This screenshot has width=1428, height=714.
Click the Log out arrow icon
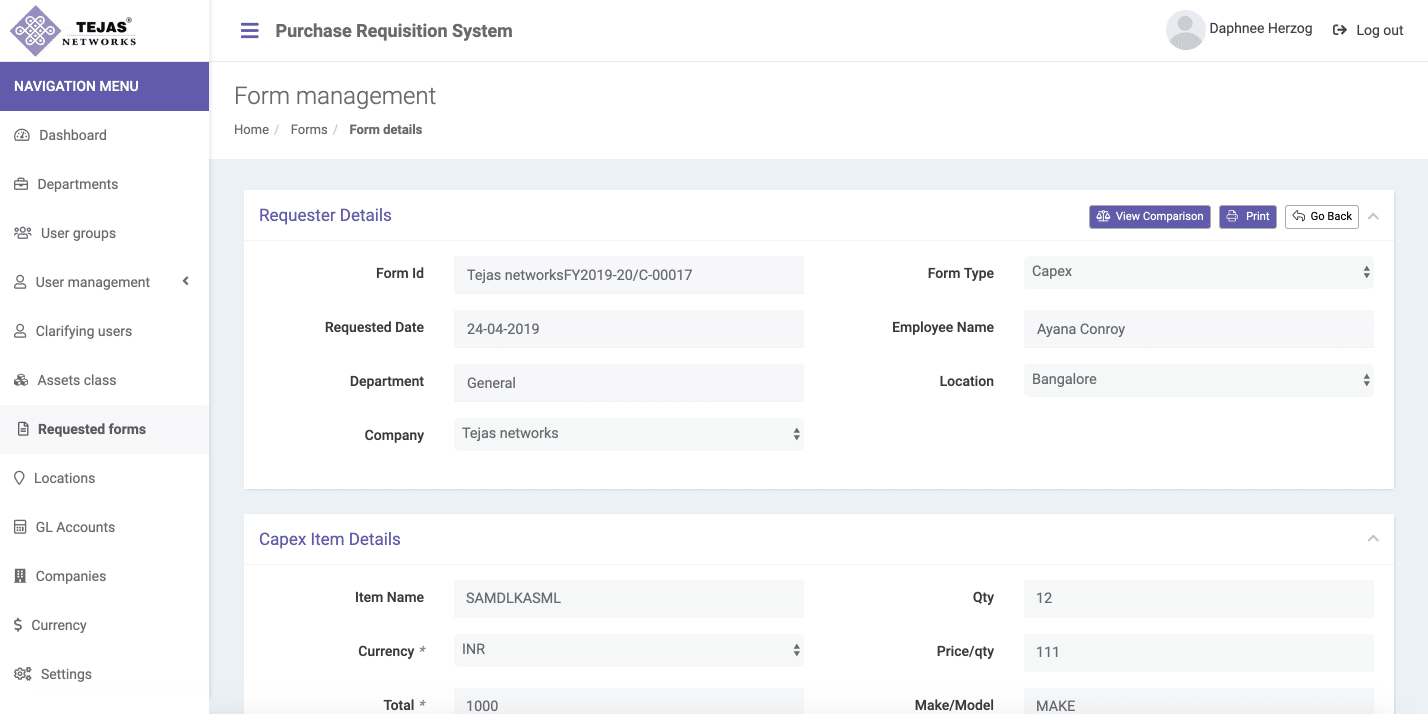(1340, 30)
